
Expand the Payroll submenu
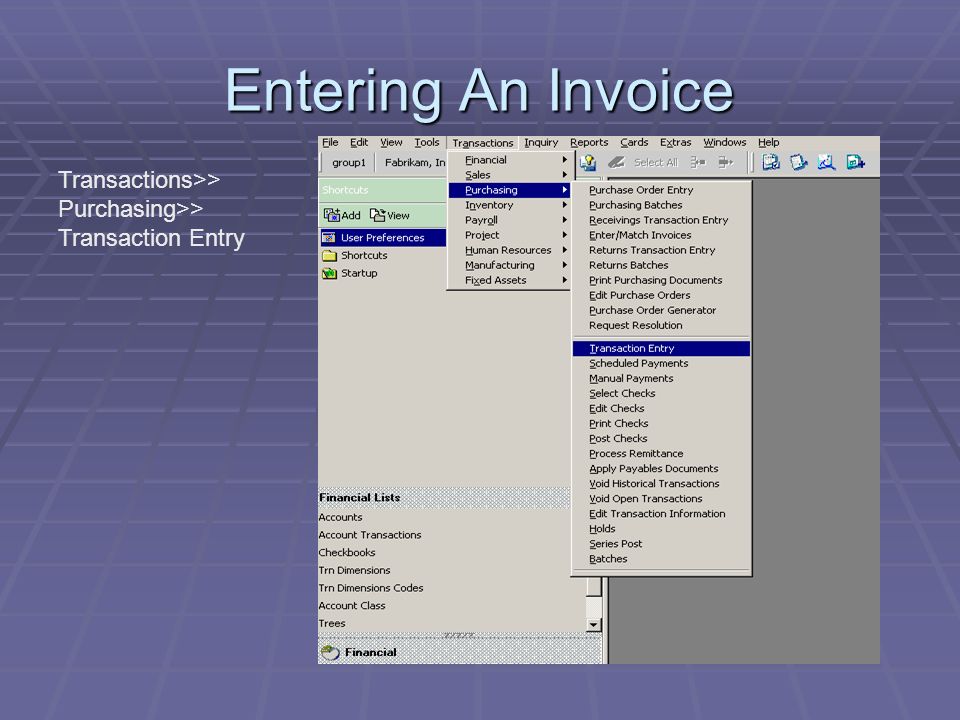pyautogui.click(x=509, y=220)
